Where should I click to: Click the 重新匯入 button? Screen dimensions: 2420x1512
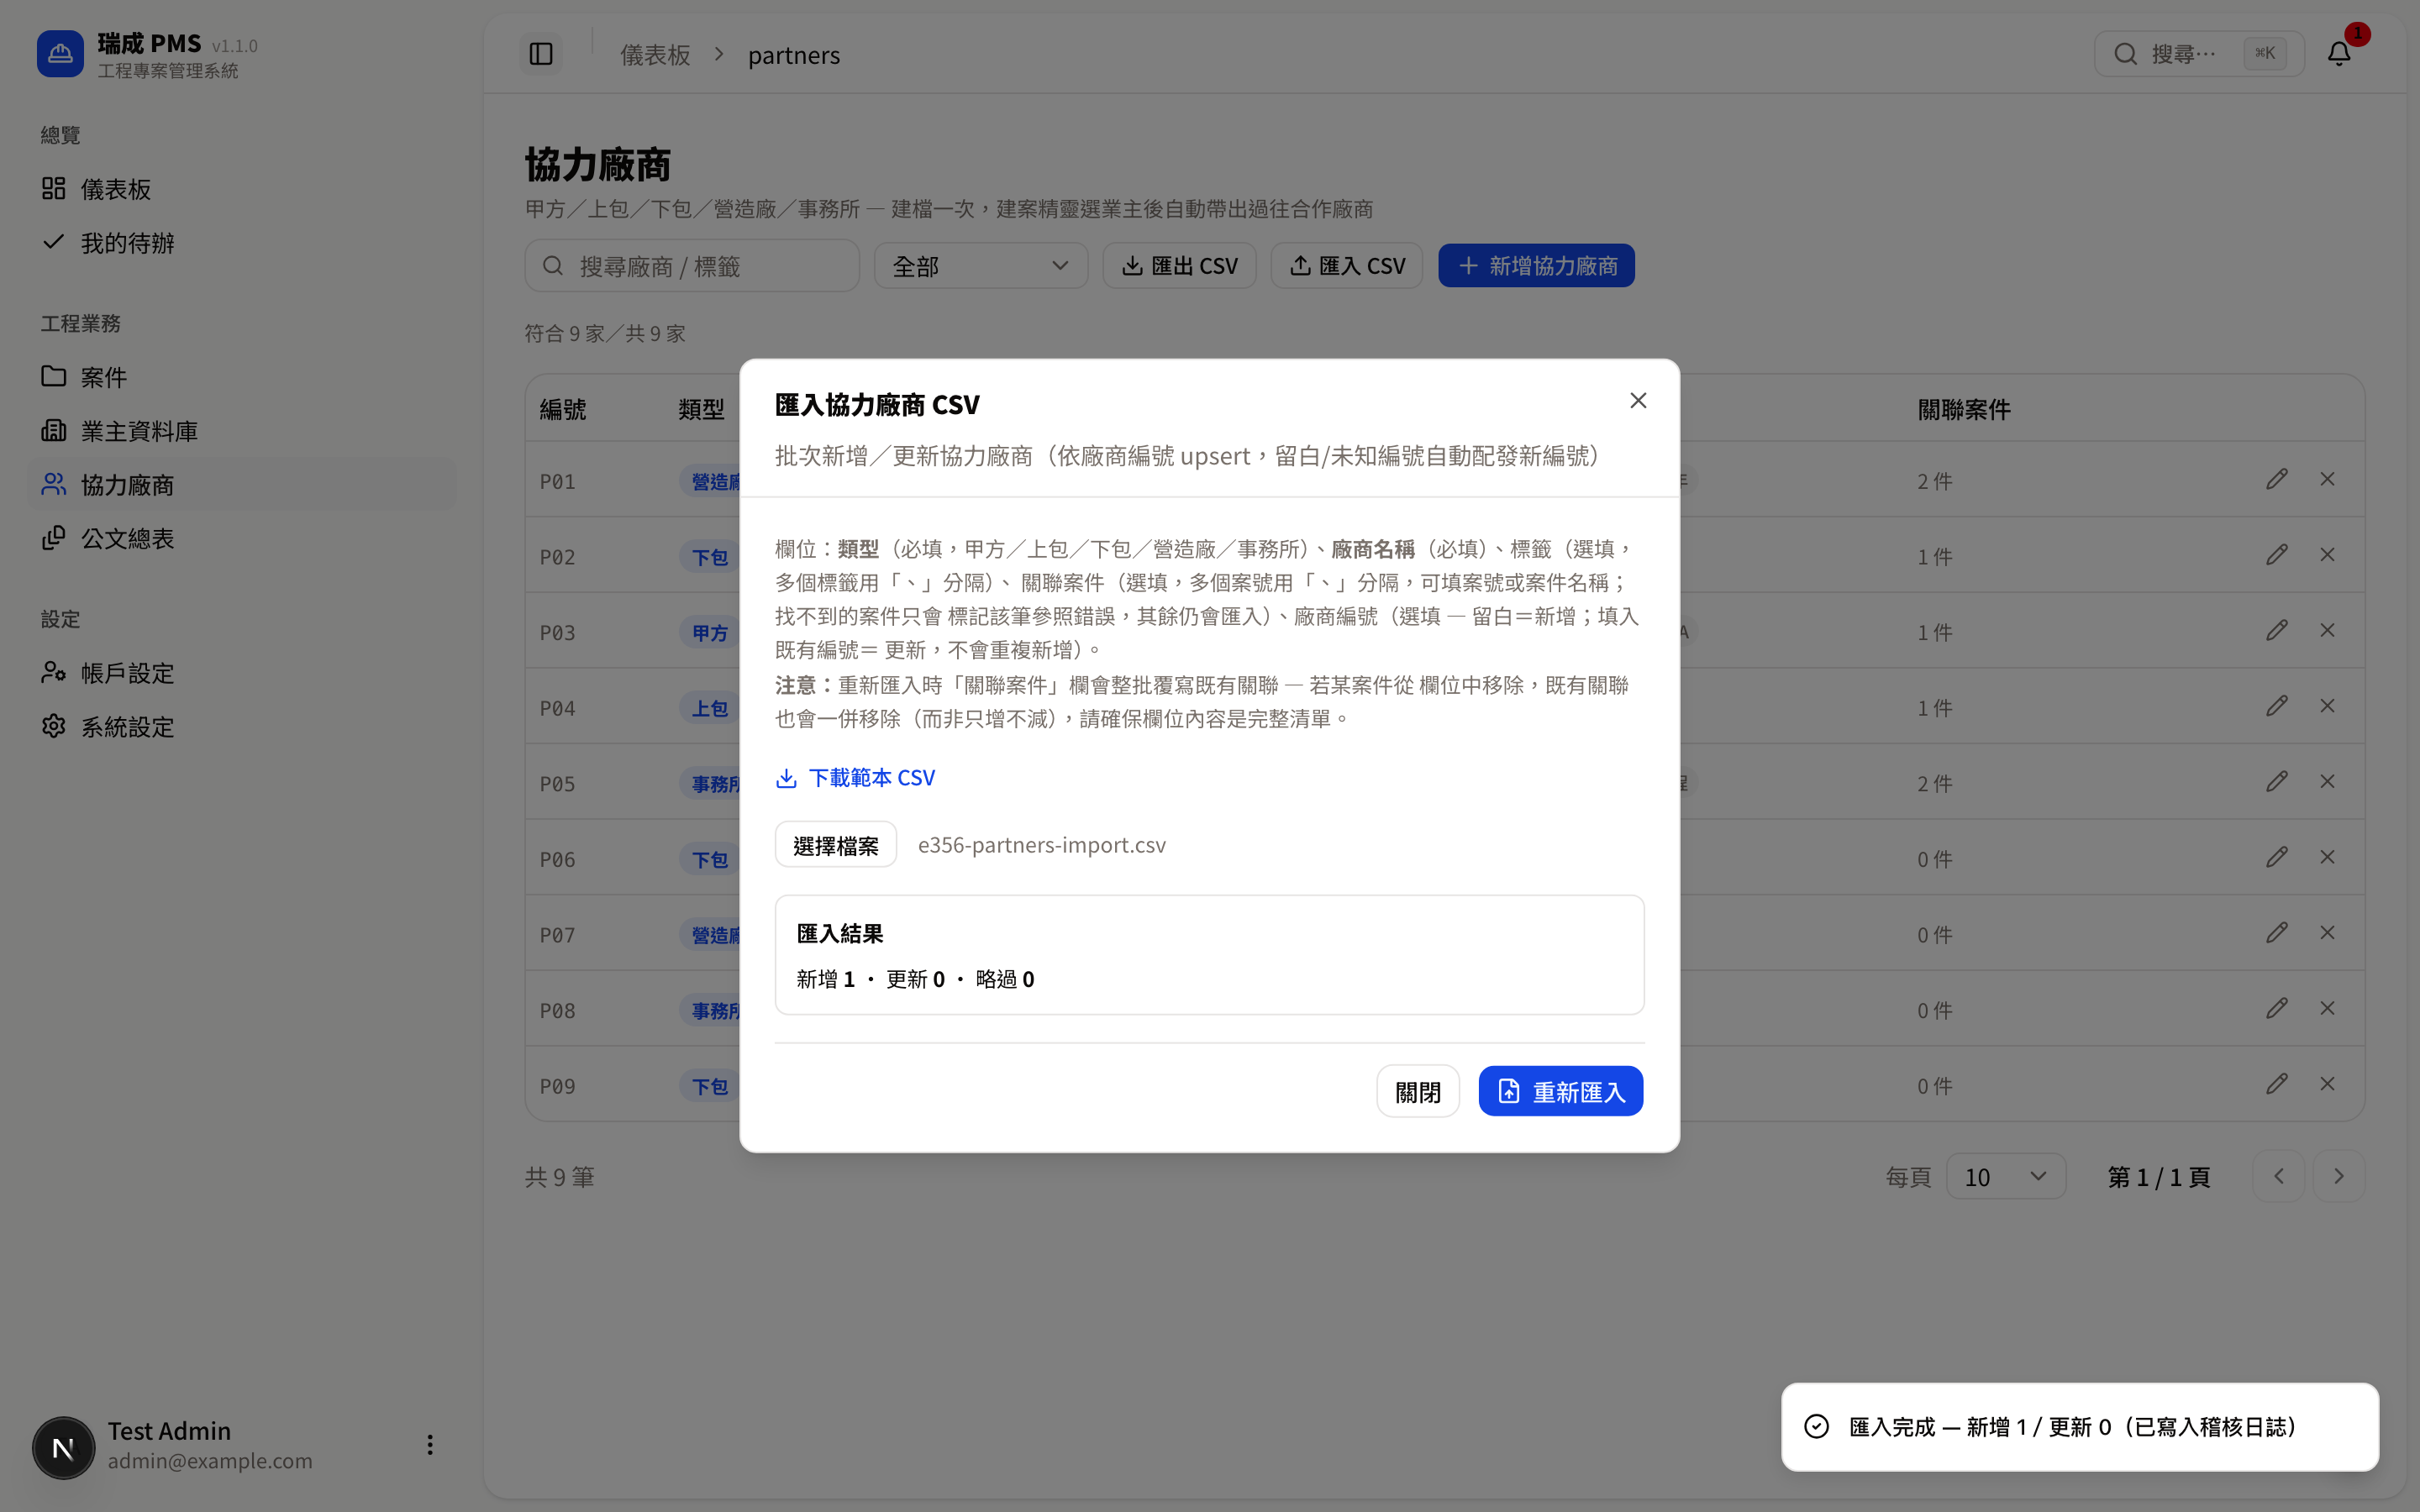point(1560,1091)
